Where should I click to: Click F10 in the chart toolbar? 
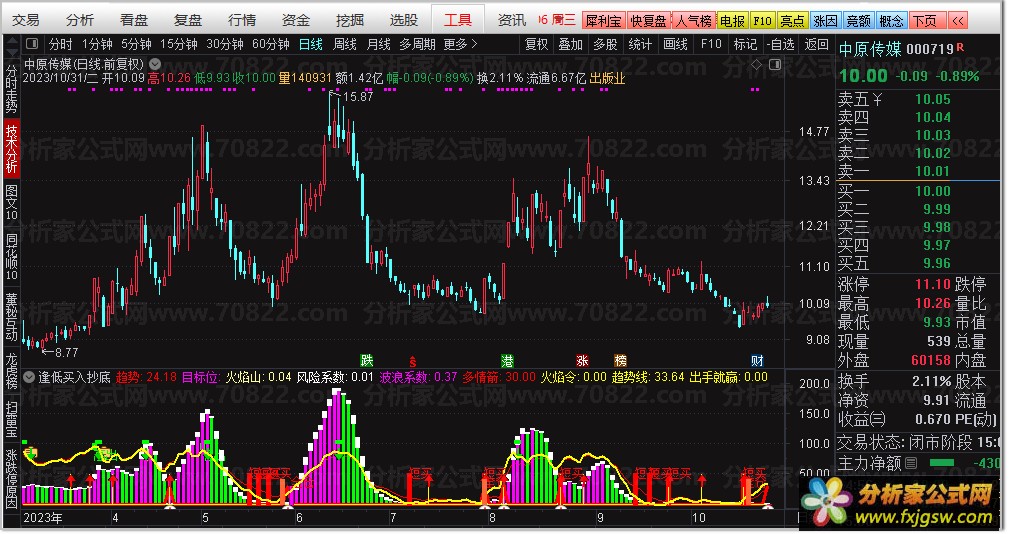[710, 44]
